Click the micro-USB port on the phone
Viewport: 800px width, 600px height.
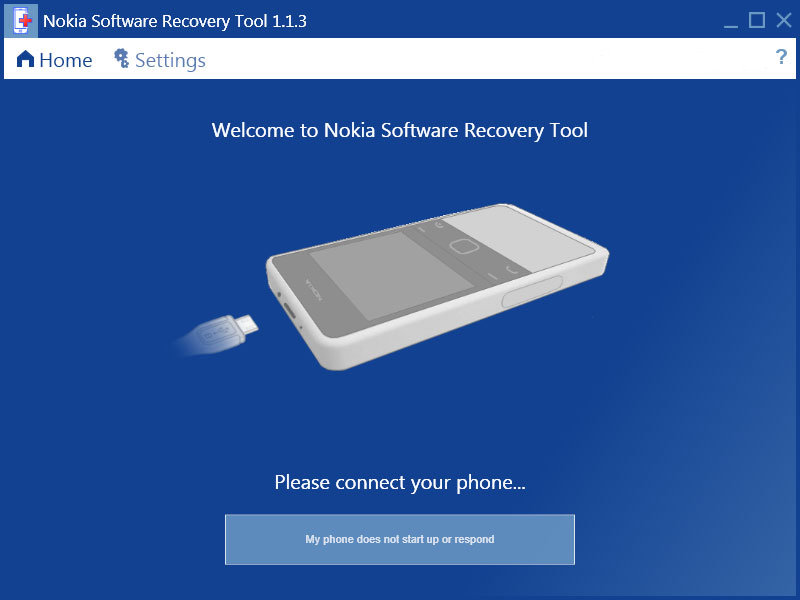click(289, 310)
